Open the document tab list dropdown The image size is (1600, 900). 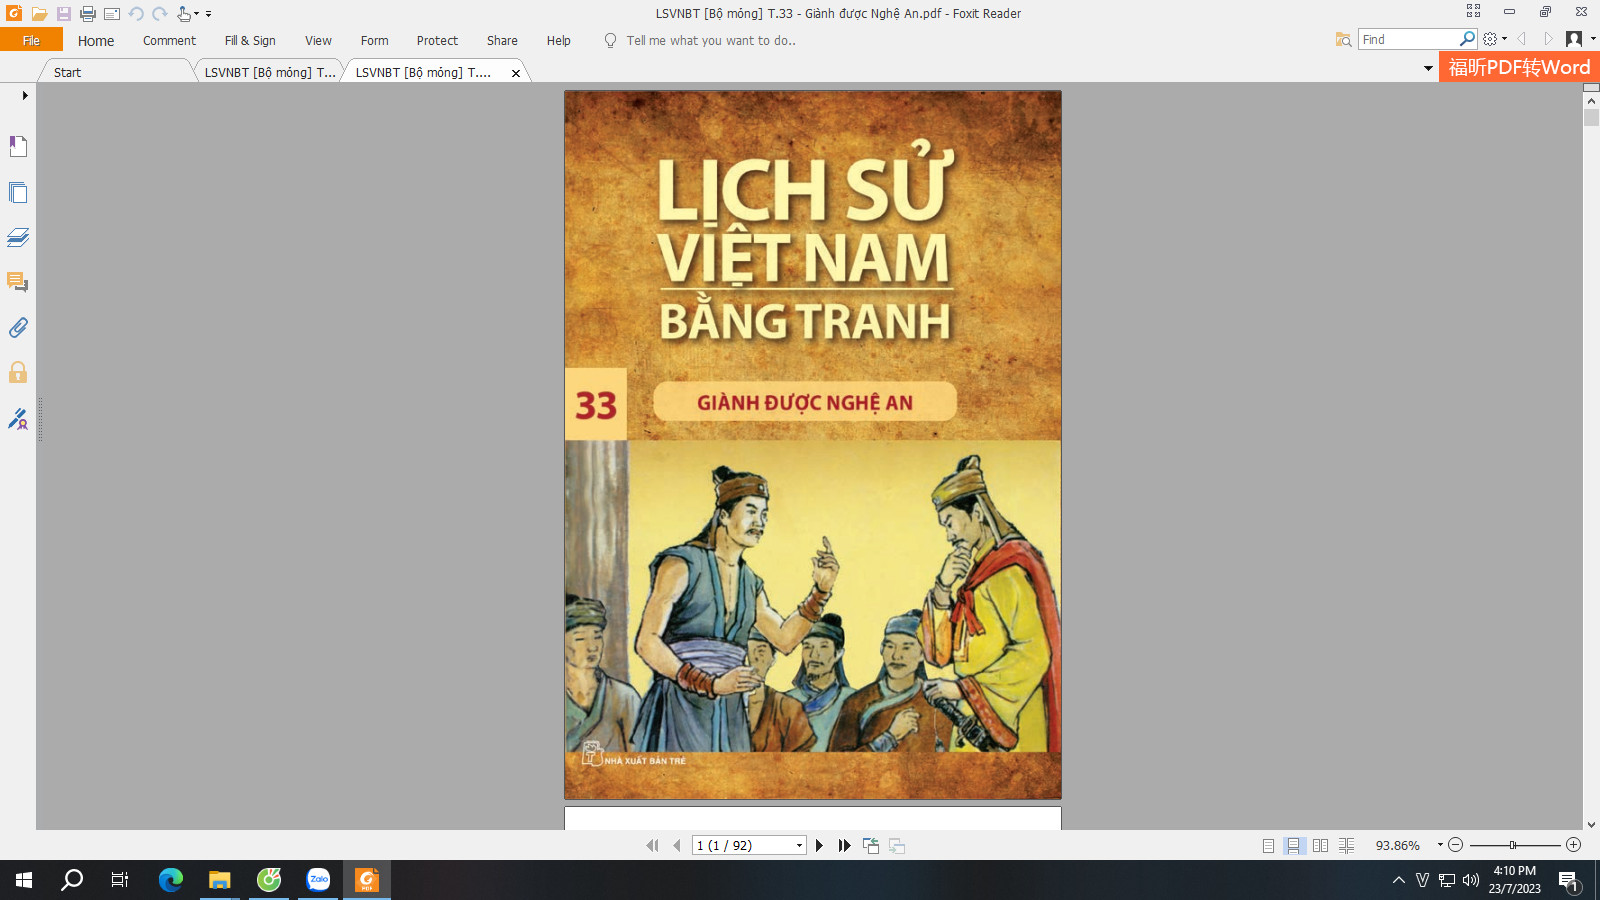1428,68
